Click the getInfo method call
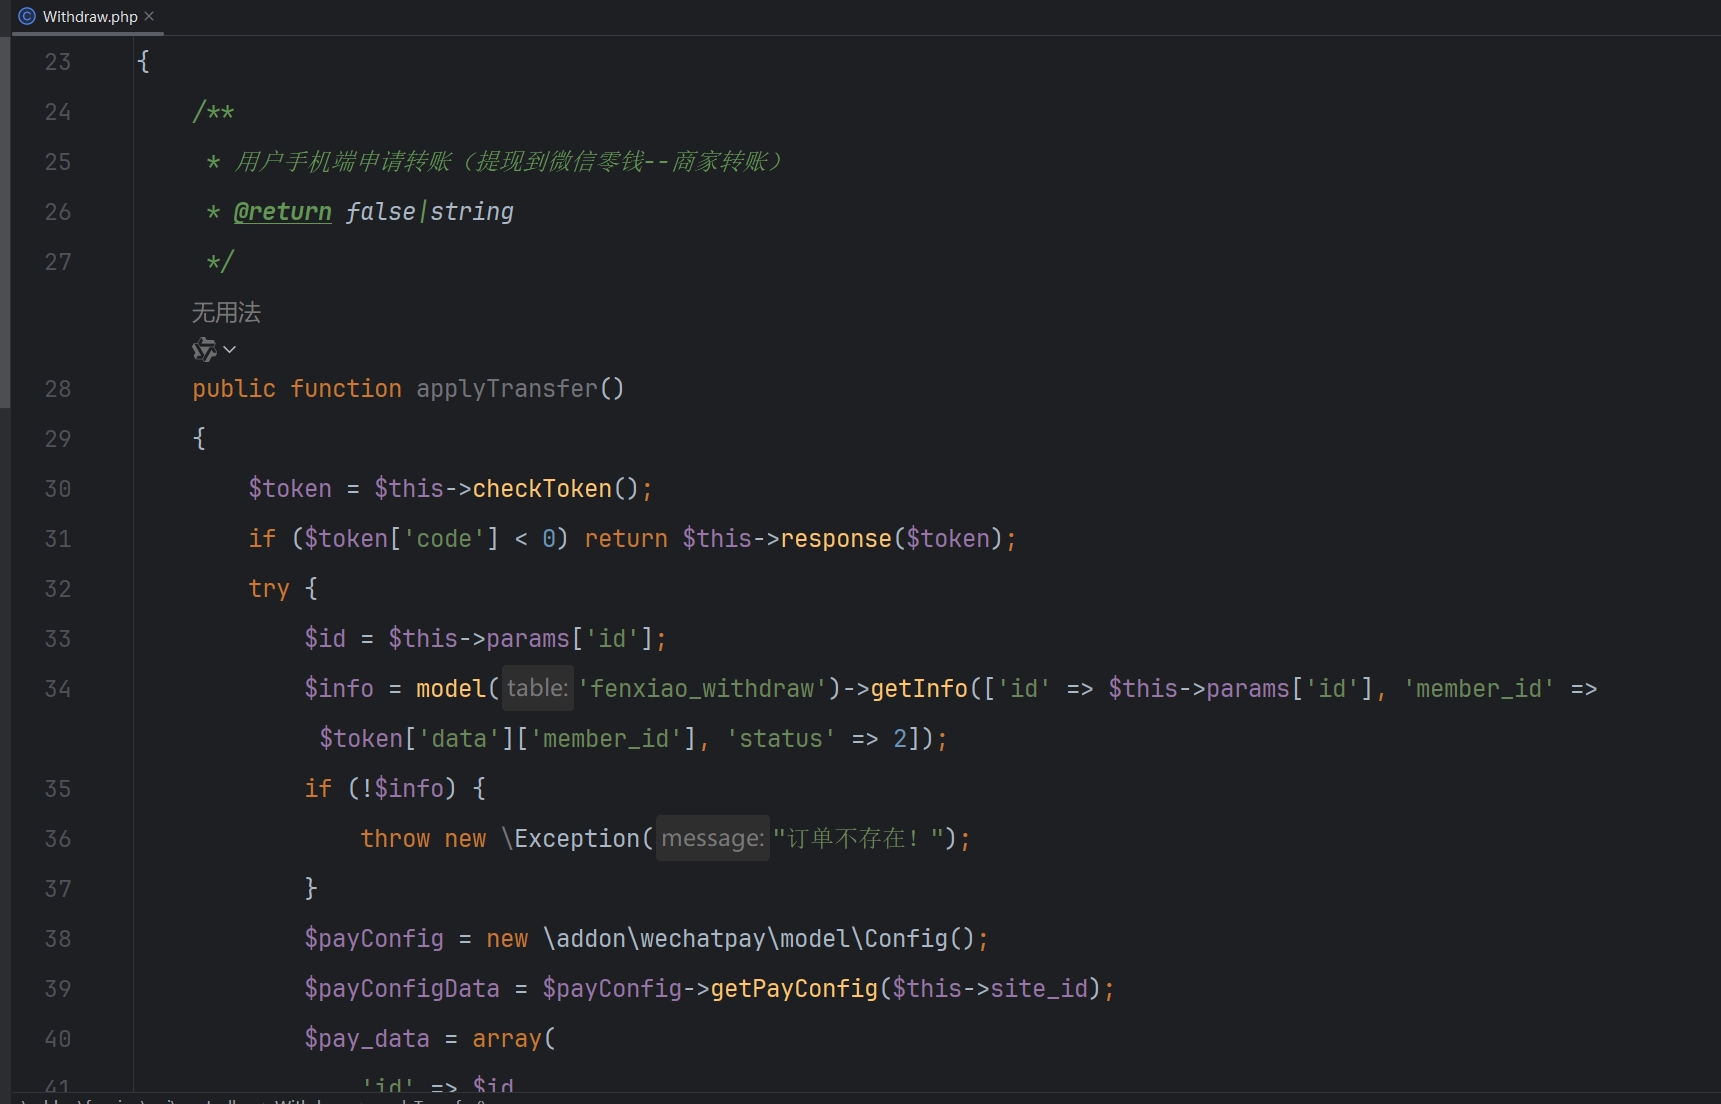Screen dimensions: 1721x1104 pos(918,689)
